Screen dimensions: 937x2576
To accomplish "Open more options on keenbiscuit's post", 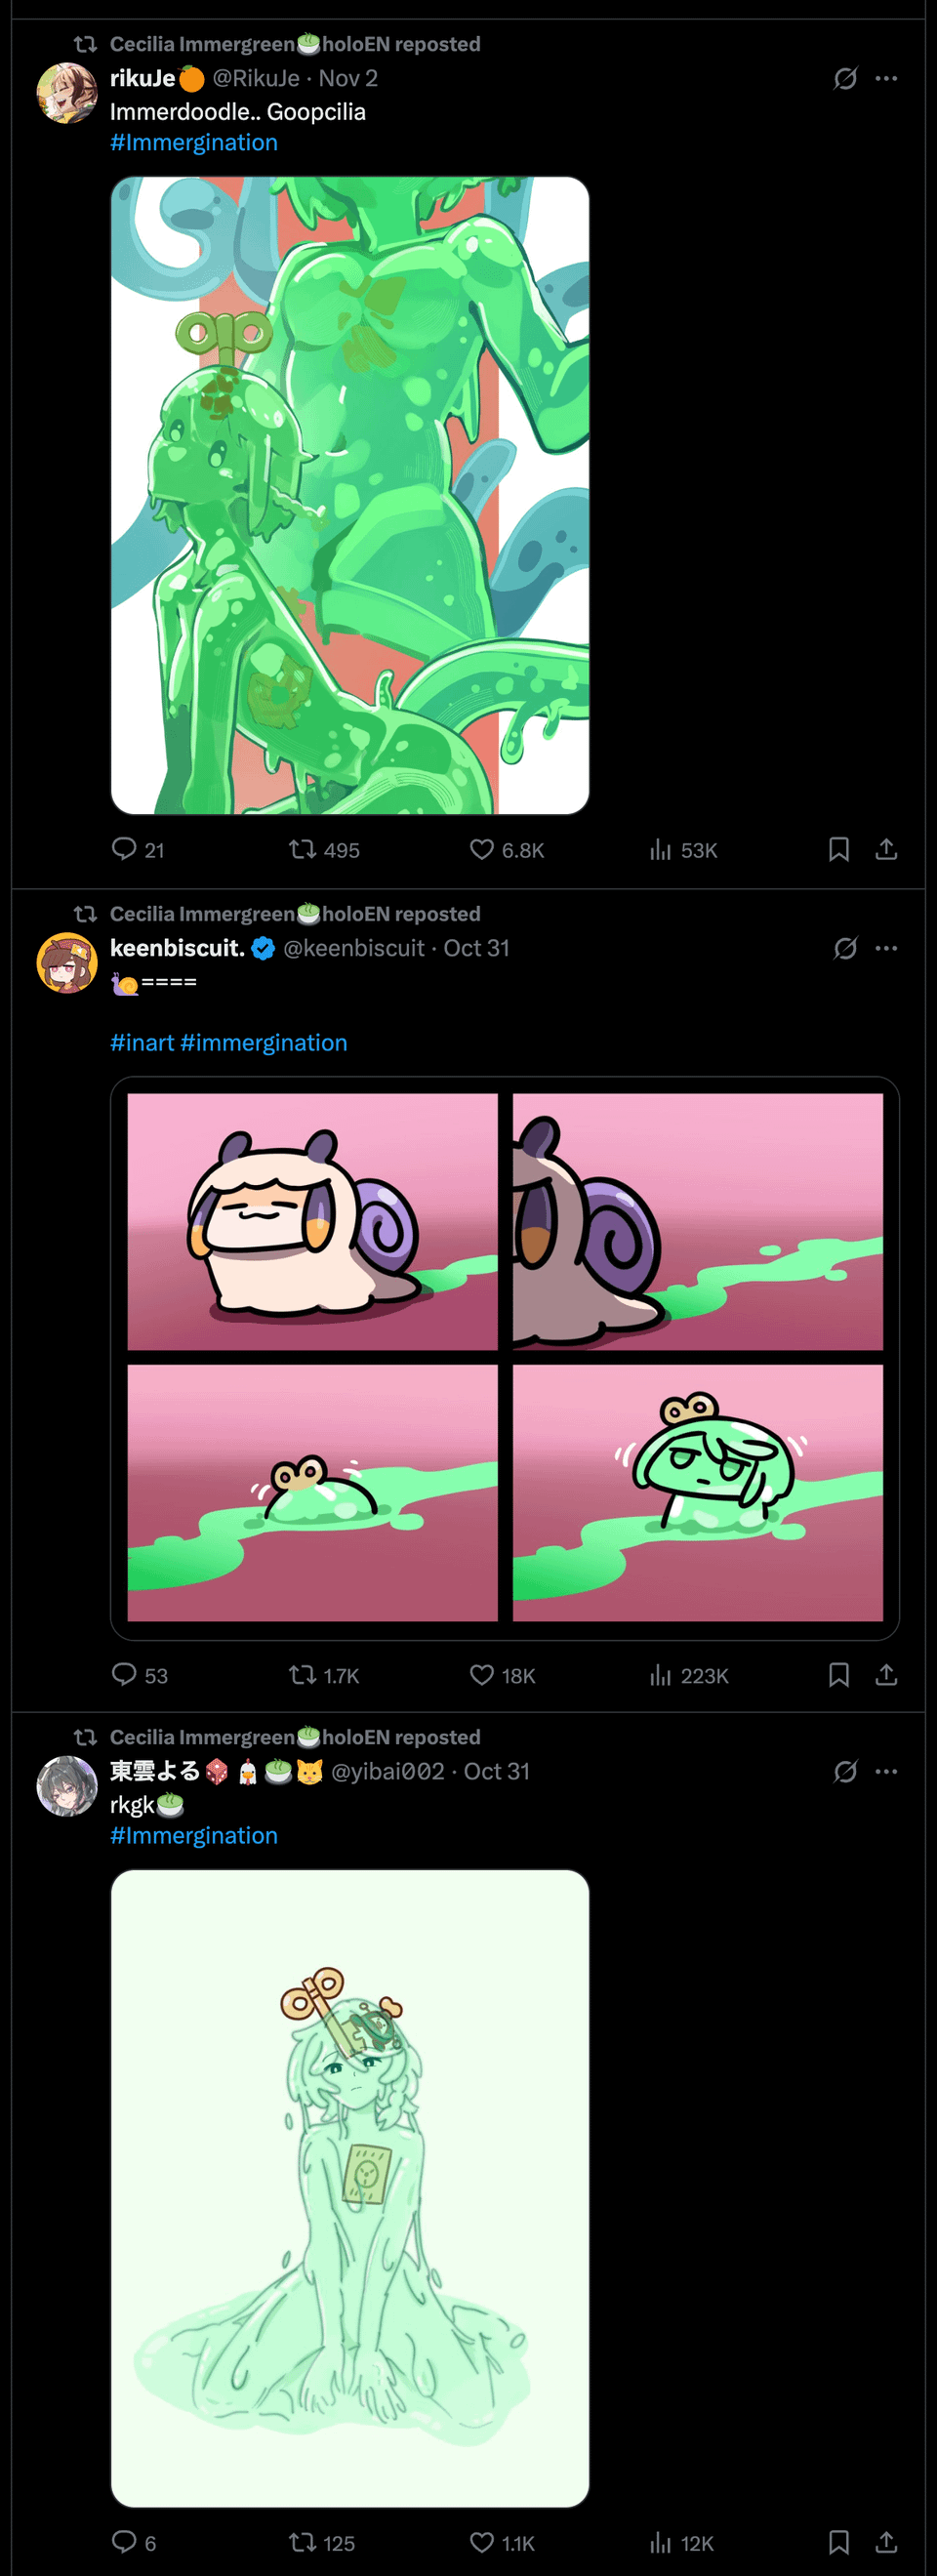I will tap(886, 948).
